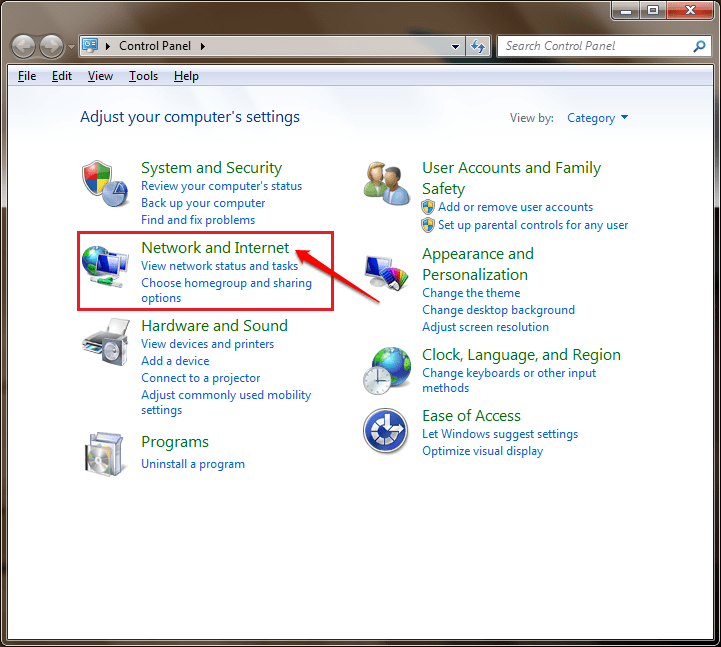
Task: Open the Help menu
Action: coord(186,76)
